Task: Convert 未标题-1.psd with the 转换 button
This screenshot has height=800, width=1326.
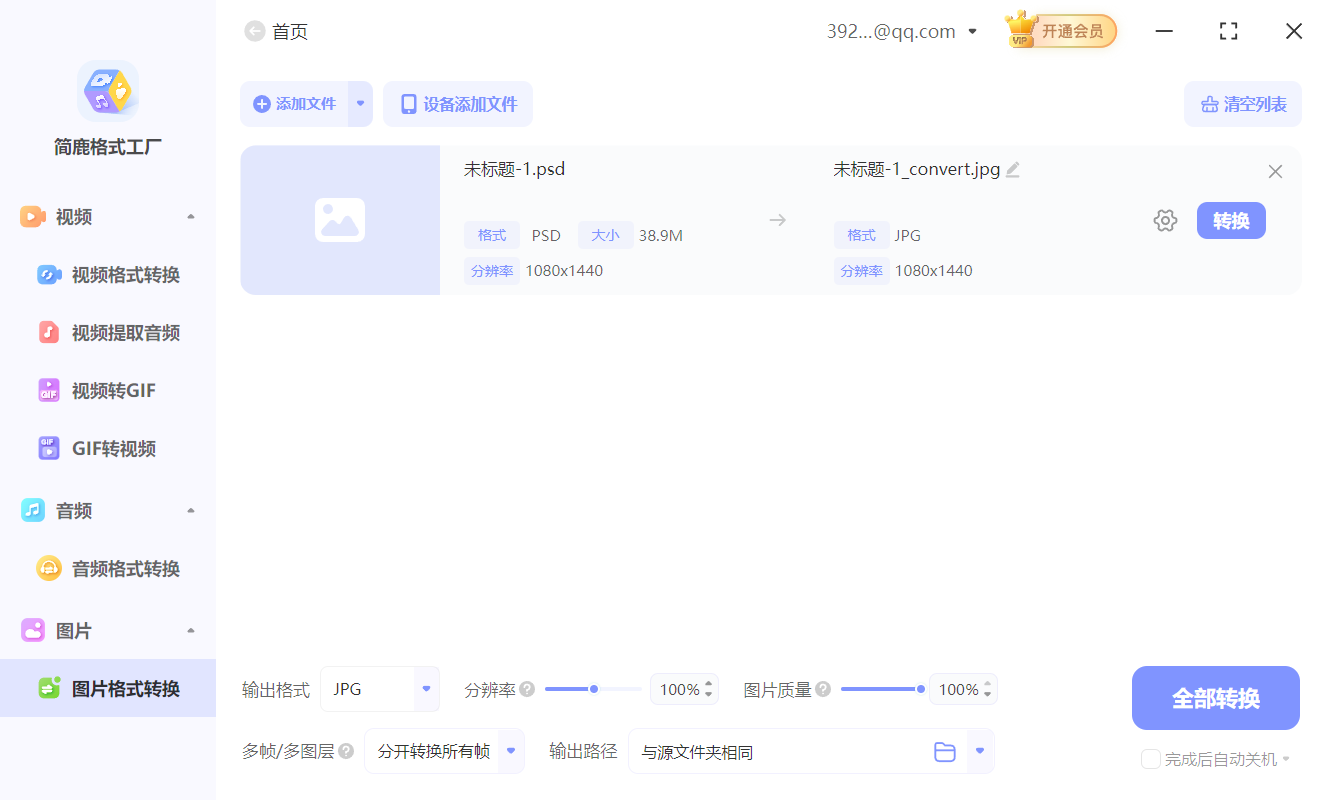Action: 1231,220
